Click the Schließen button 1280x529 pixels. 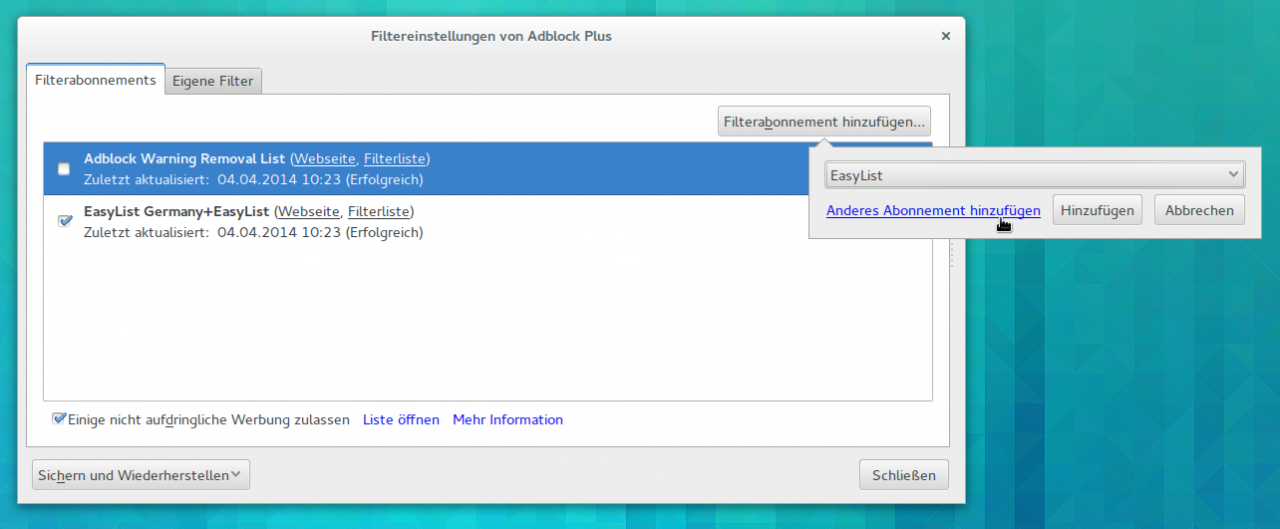(904, 475)
